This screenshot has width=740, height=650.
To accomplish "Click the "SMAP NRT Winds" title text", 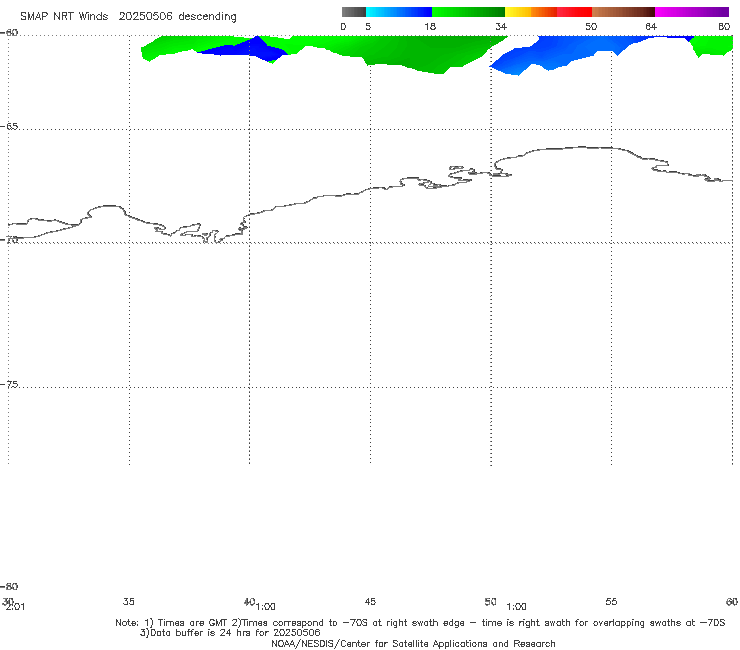I will [64, 16].
